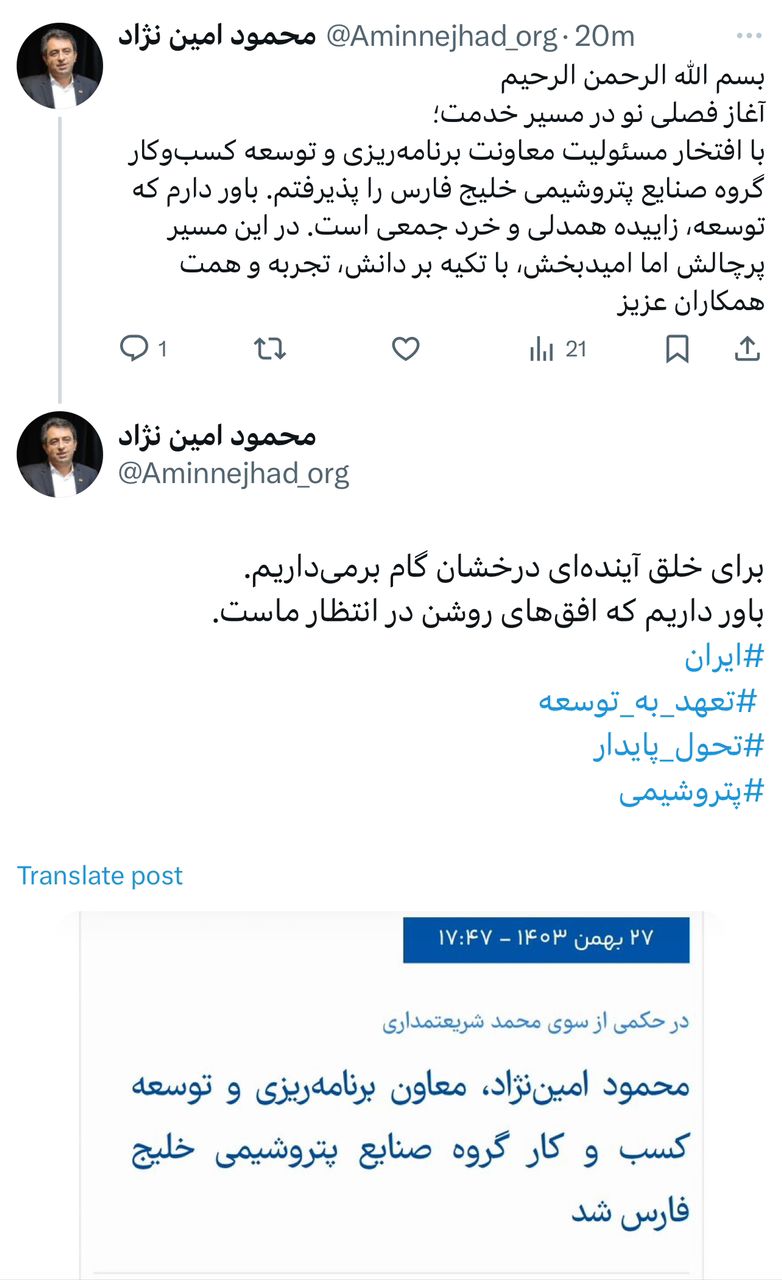Open the #ایران hashtag
The image size is (782, 1280).
[724, 657]
